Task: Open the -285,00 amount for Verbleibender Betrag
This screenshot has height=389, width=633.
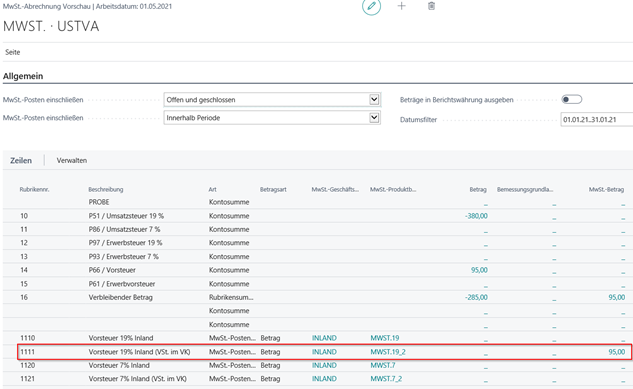Action: pyautogui.click(x=476, y=297)
